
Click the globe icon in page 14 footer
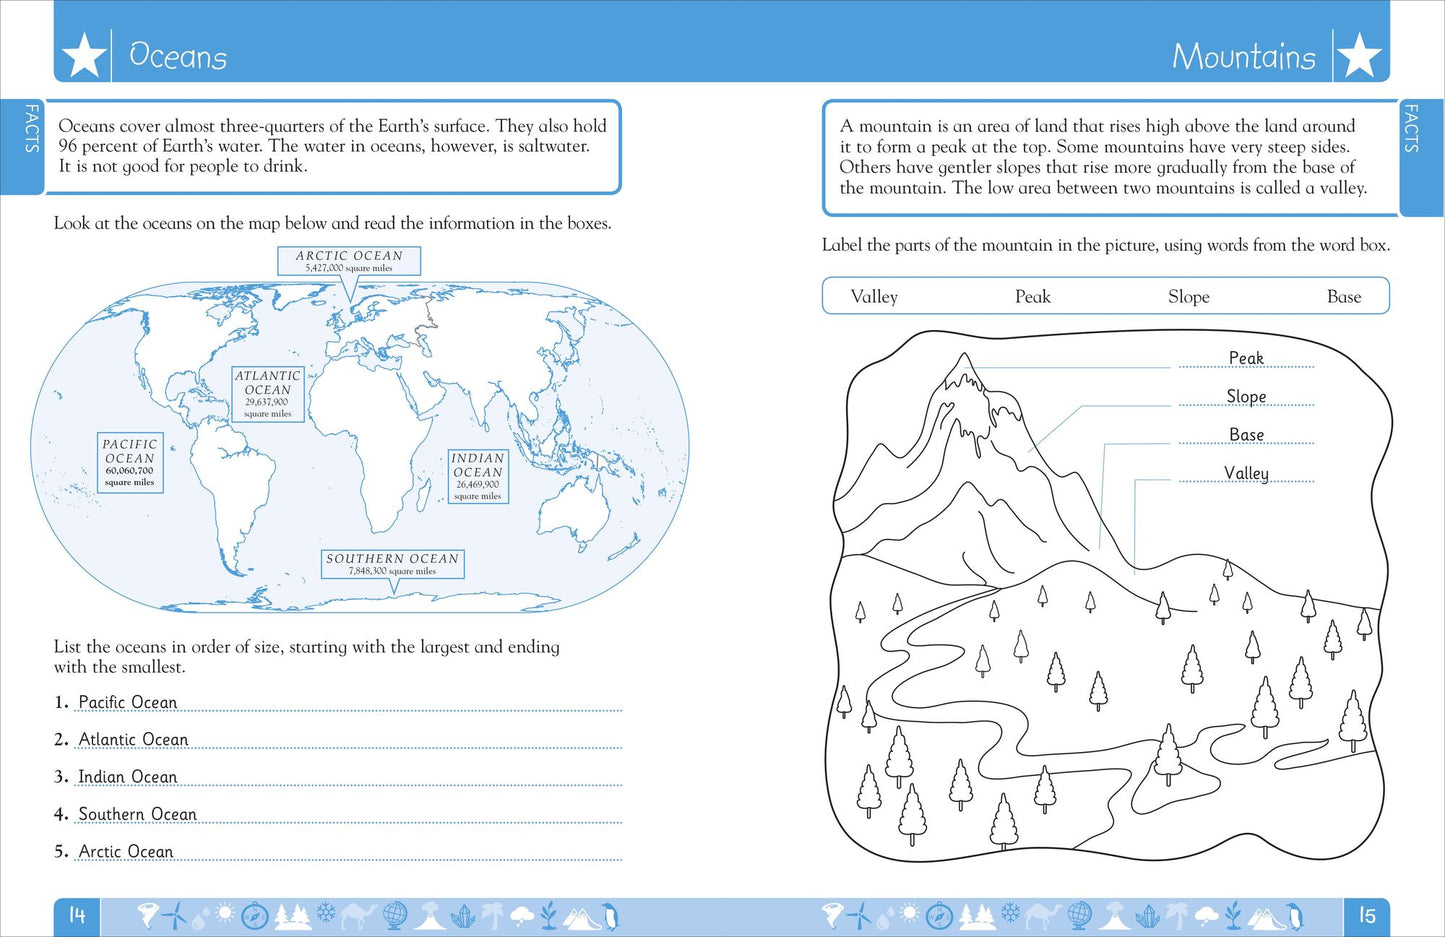pyautogui.click(x=395, y=915)
